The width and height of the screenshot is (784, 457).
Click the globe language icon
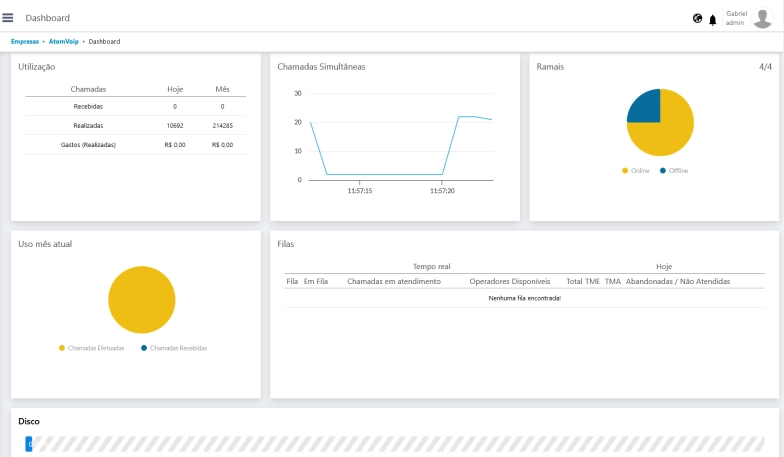697,18
